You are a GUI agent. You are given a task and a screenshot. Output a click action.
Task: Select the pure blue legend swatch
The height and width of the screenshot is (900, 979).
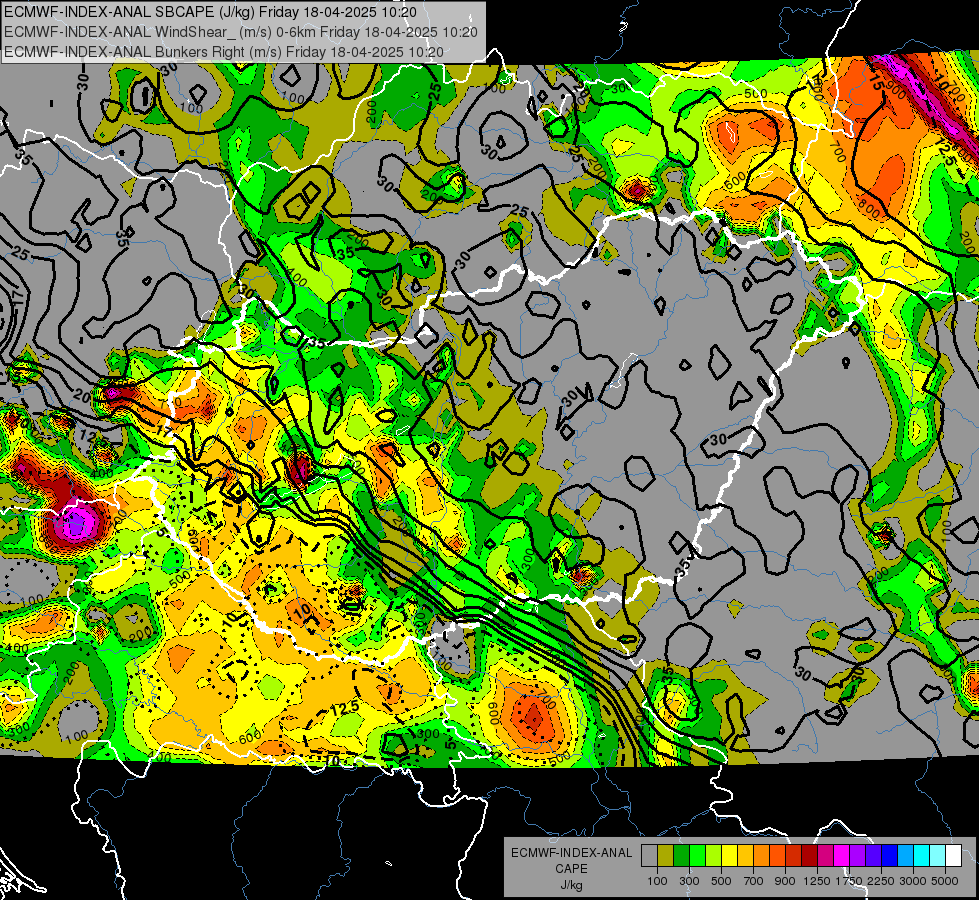[x=890, y=856]
